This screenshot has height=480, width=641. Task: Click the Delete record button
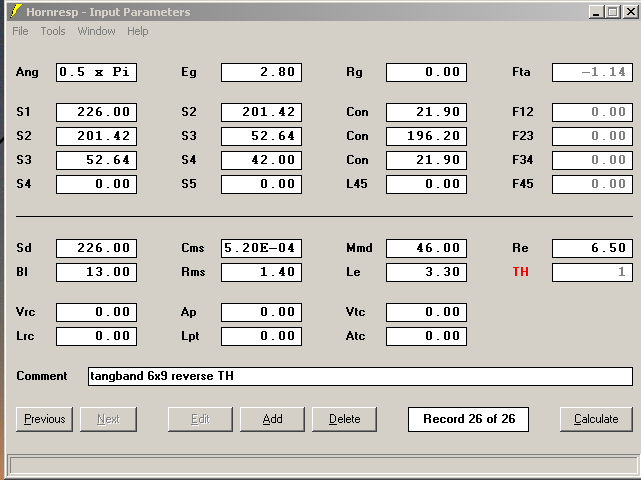[x=344, y=419]
